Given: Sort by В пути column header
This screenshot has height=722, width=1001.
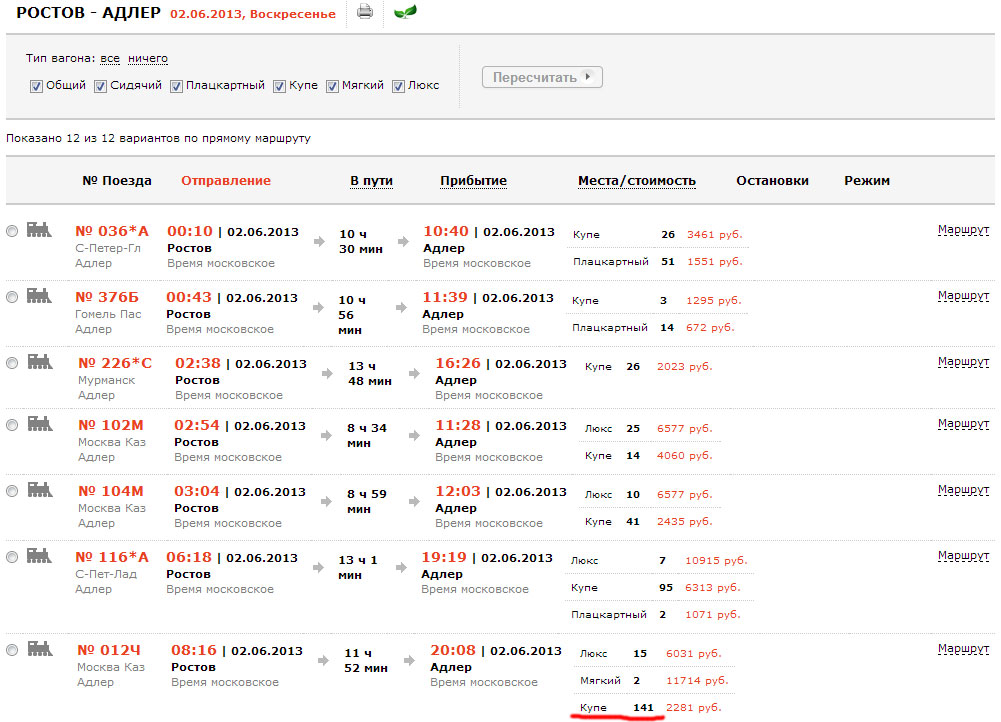Looking at the screenshot, I should point(371,181).
